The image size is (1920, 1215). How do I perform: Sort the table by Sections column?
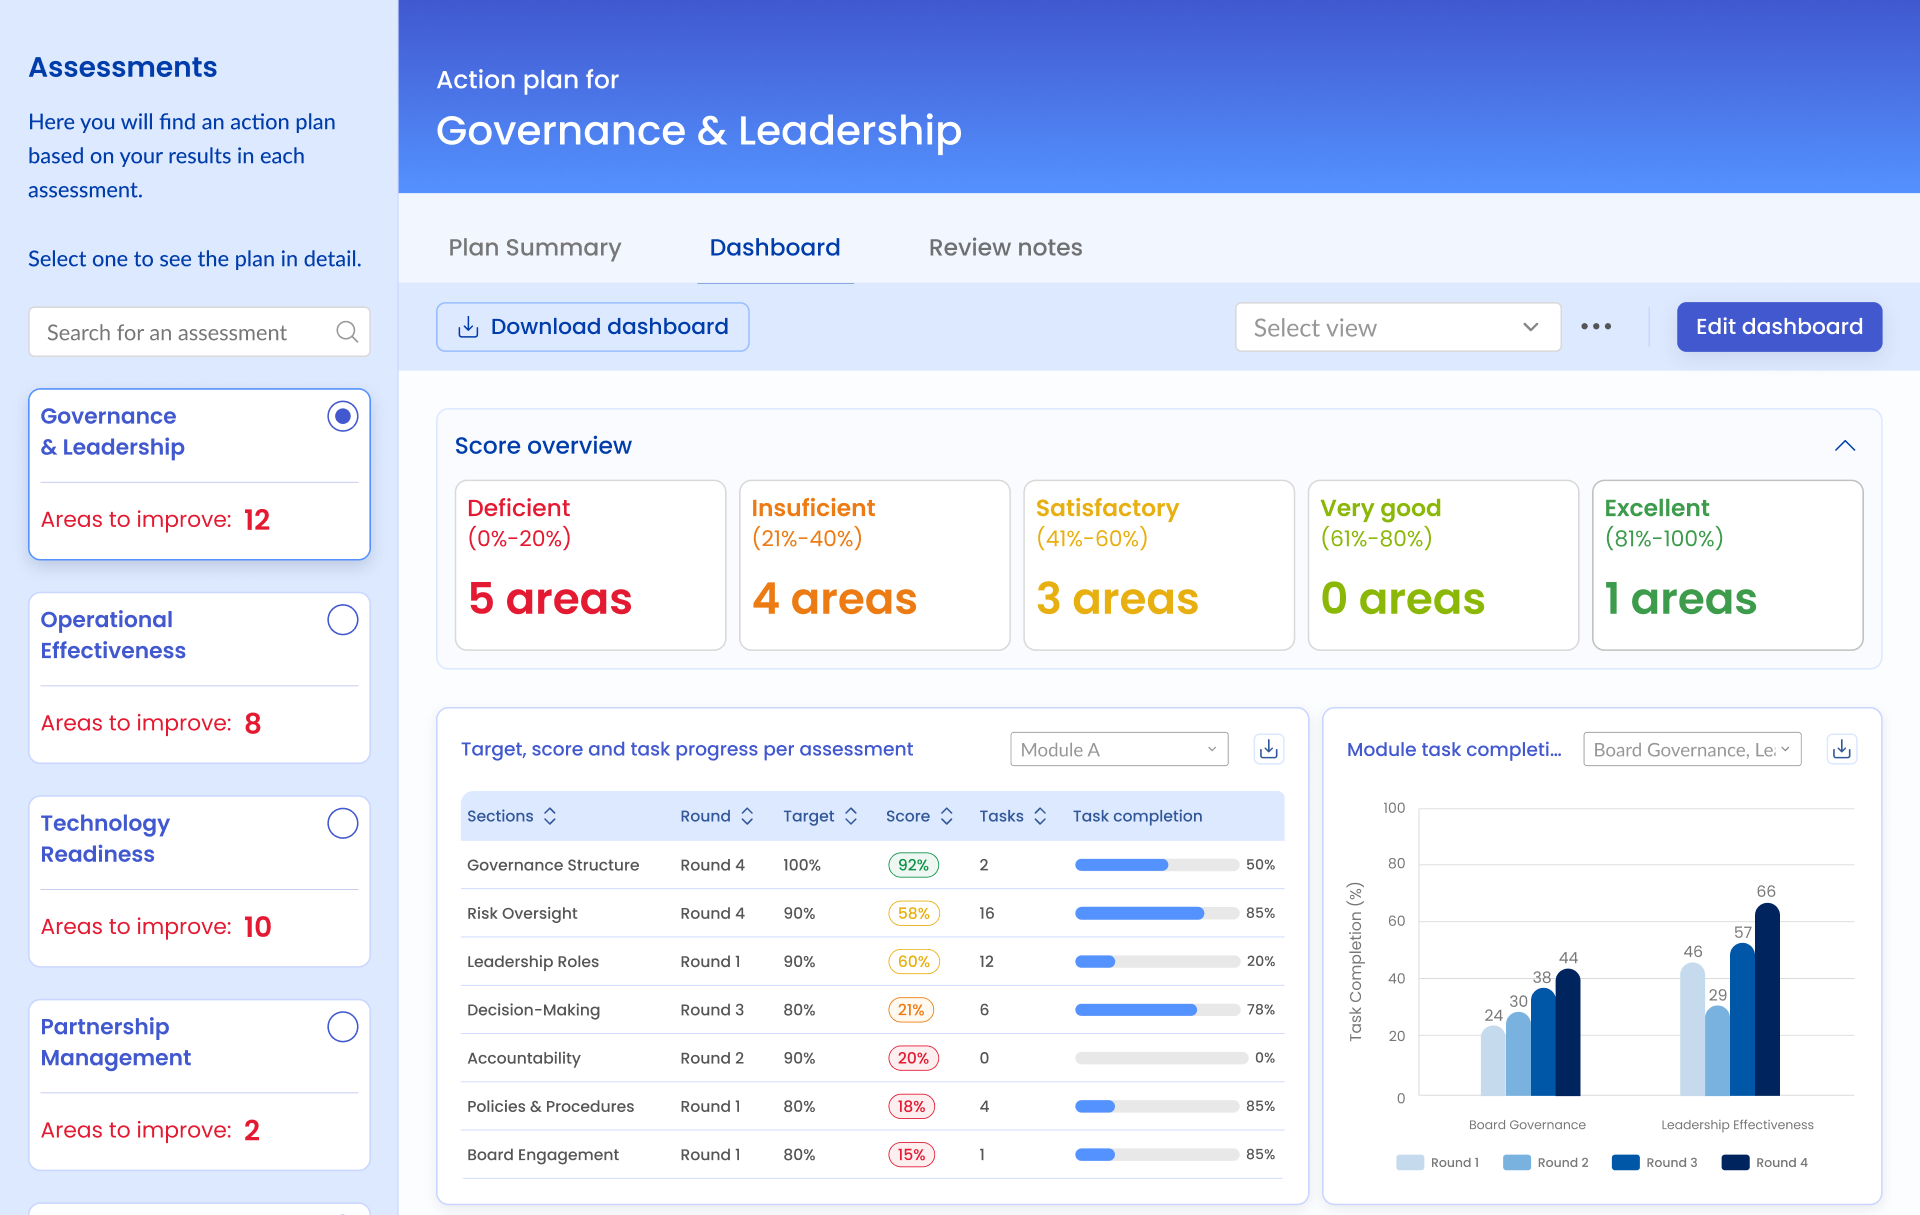(x=550, y=816)
